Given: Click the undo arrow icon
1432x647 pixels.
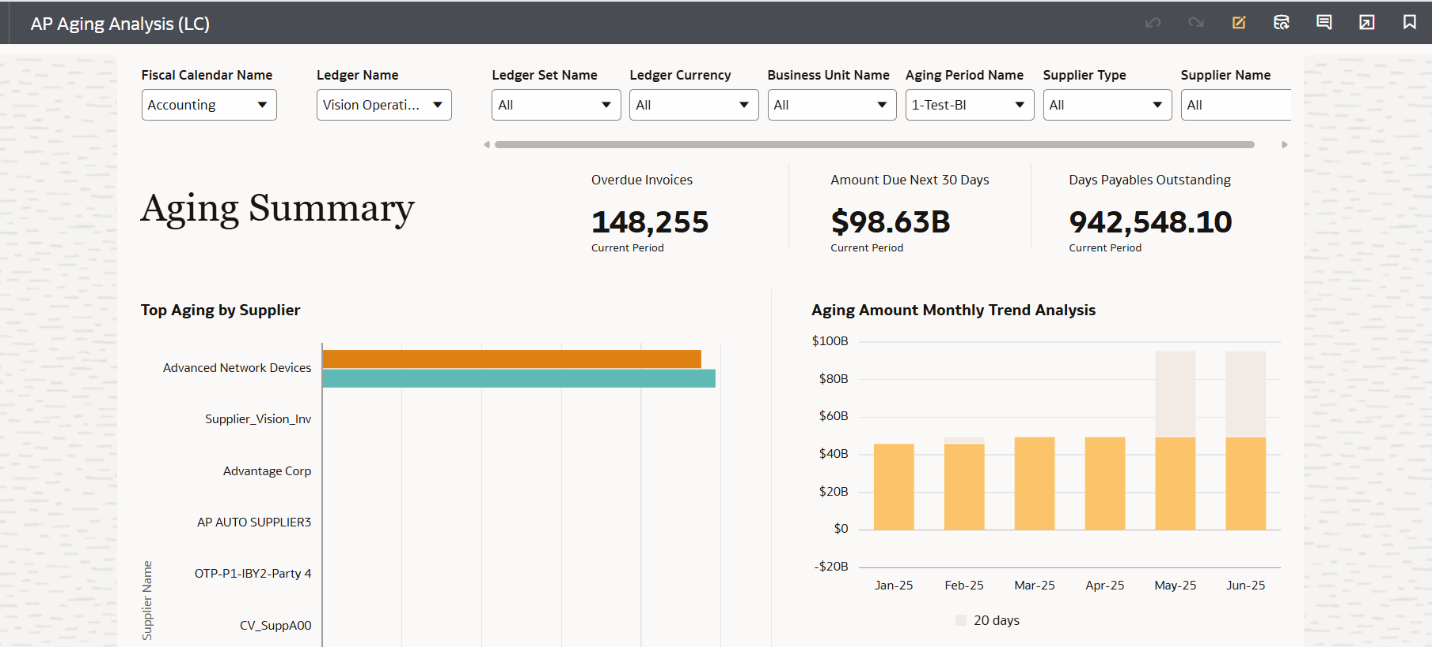Looking at the screenshot, I should 1153,22.
